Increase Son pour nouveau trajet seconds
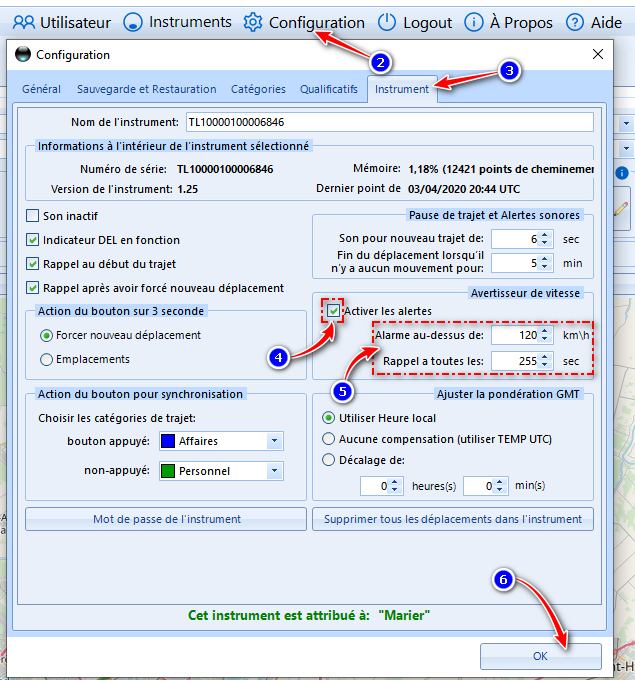Image resolution: width=635 pixels, height=680 pixels. [x=545, y=235]
